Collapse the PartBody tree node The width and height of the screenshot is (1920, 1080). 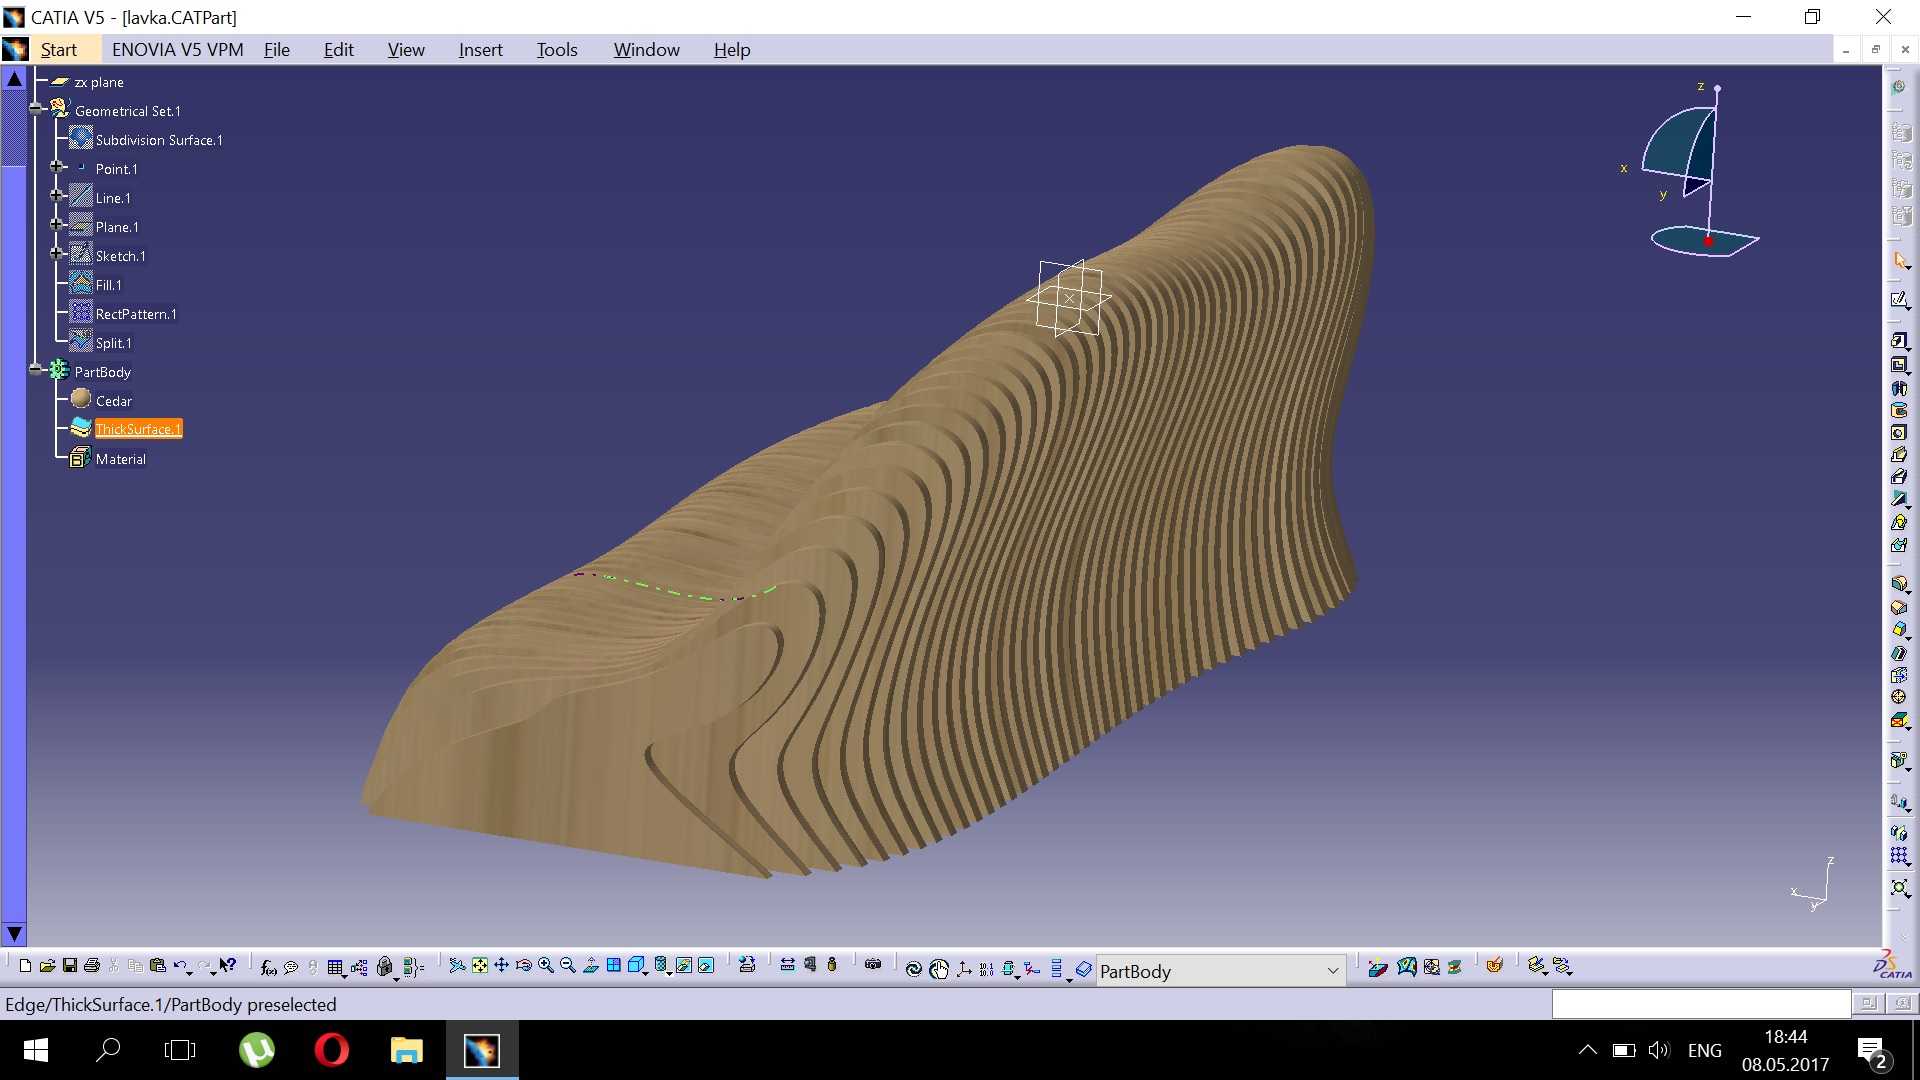(37, 371)
